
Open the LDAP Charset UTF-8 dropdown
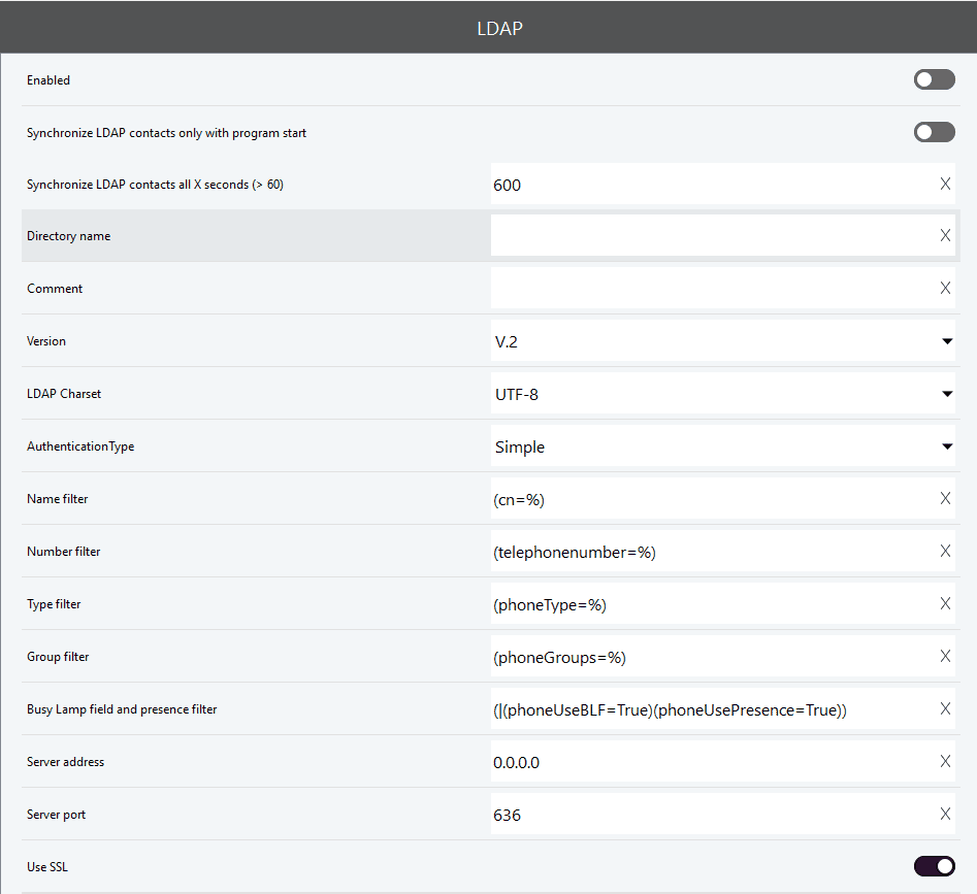click(723, 394)
